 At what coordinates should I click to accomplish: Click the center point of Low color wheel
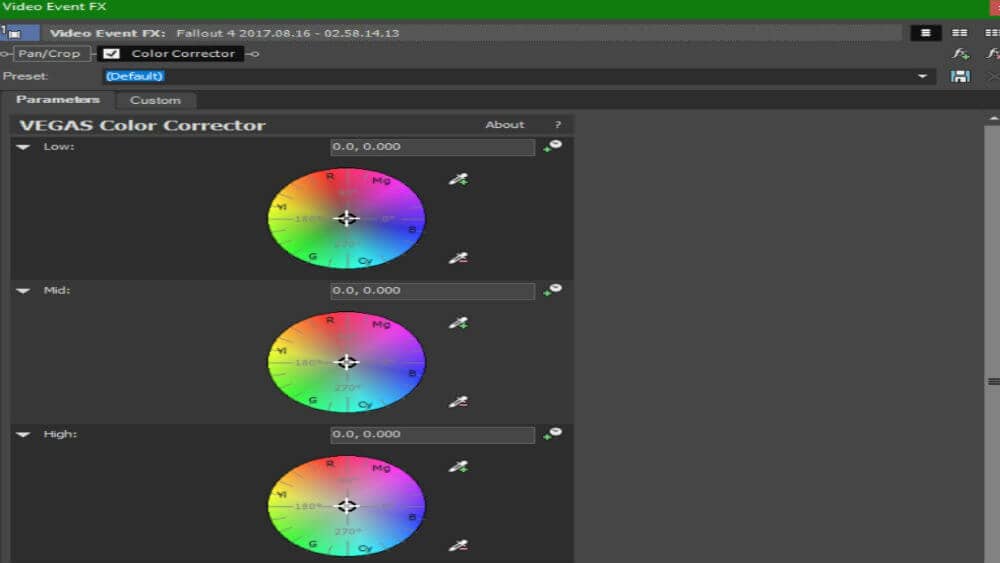[x=346, y=219]
